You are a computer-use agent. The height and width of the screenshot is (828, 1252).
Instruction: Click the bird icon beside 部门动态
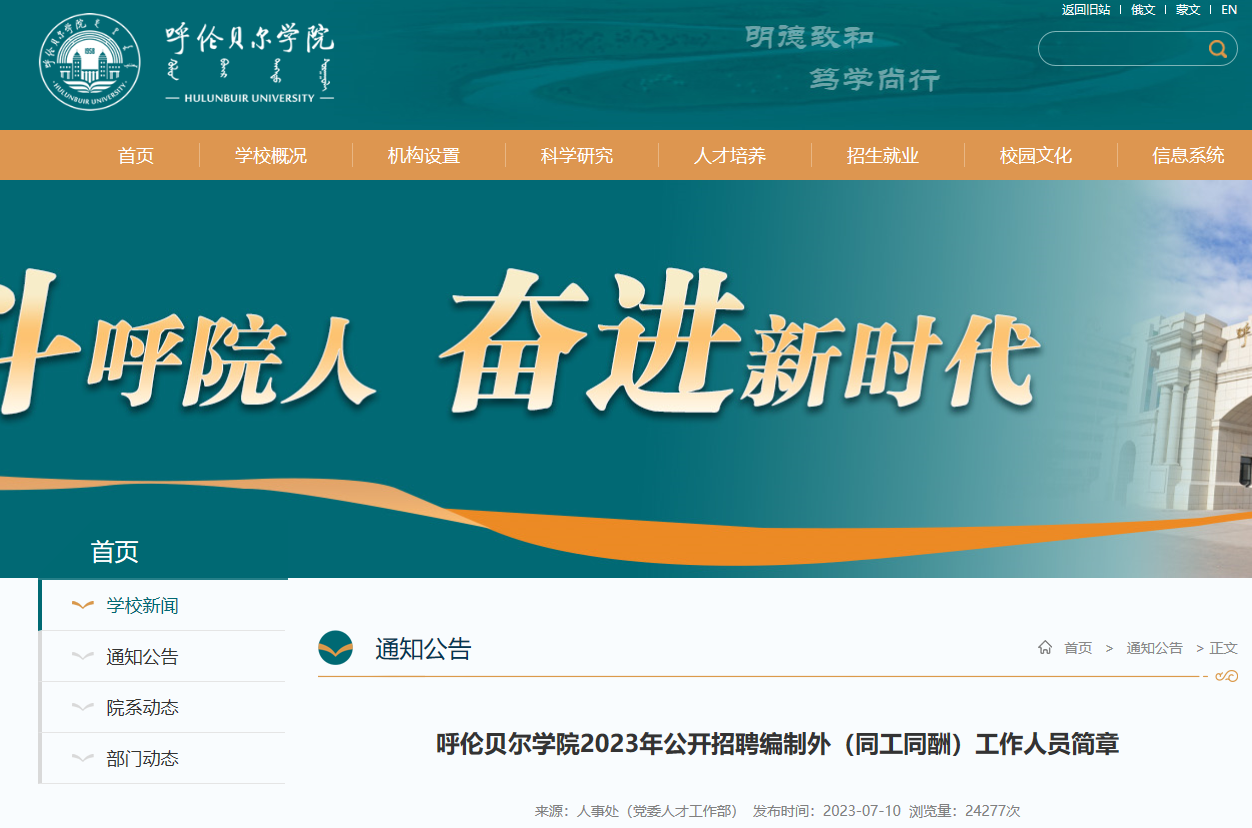tap(83, 758)
